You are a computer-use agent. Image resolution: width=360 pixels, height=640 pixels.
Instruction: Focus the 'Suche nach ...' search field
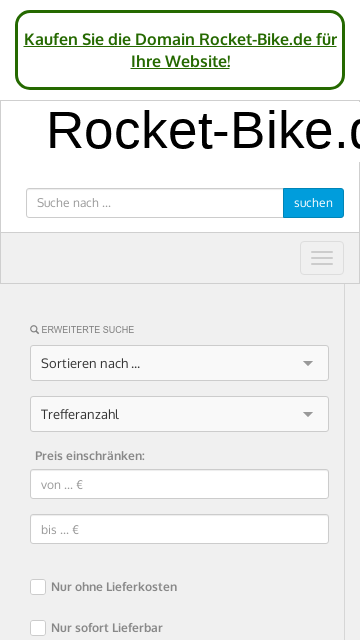click(155, 203)
